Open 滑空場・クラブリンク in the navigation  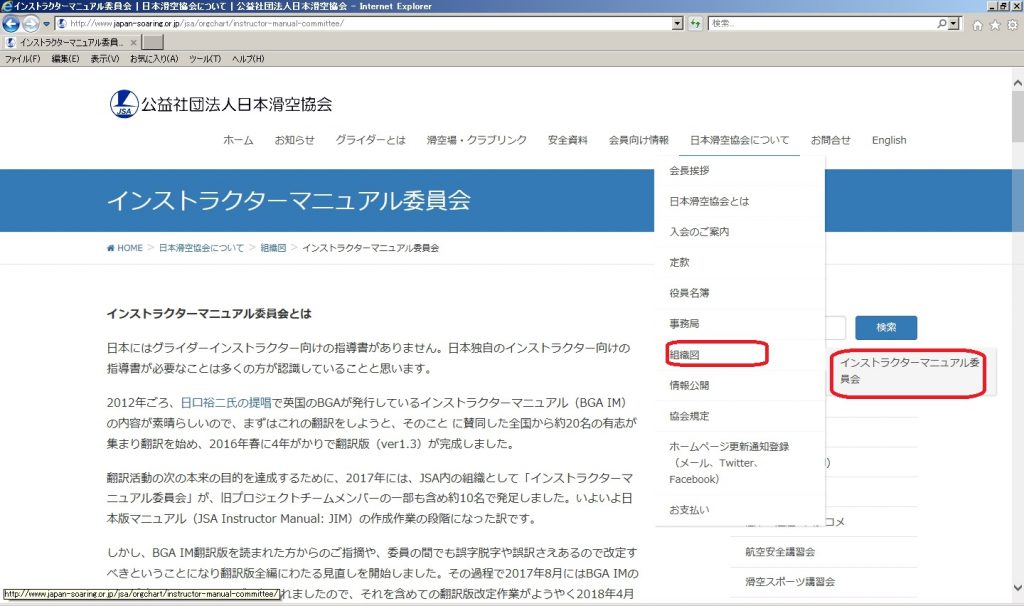coord(477,140)
